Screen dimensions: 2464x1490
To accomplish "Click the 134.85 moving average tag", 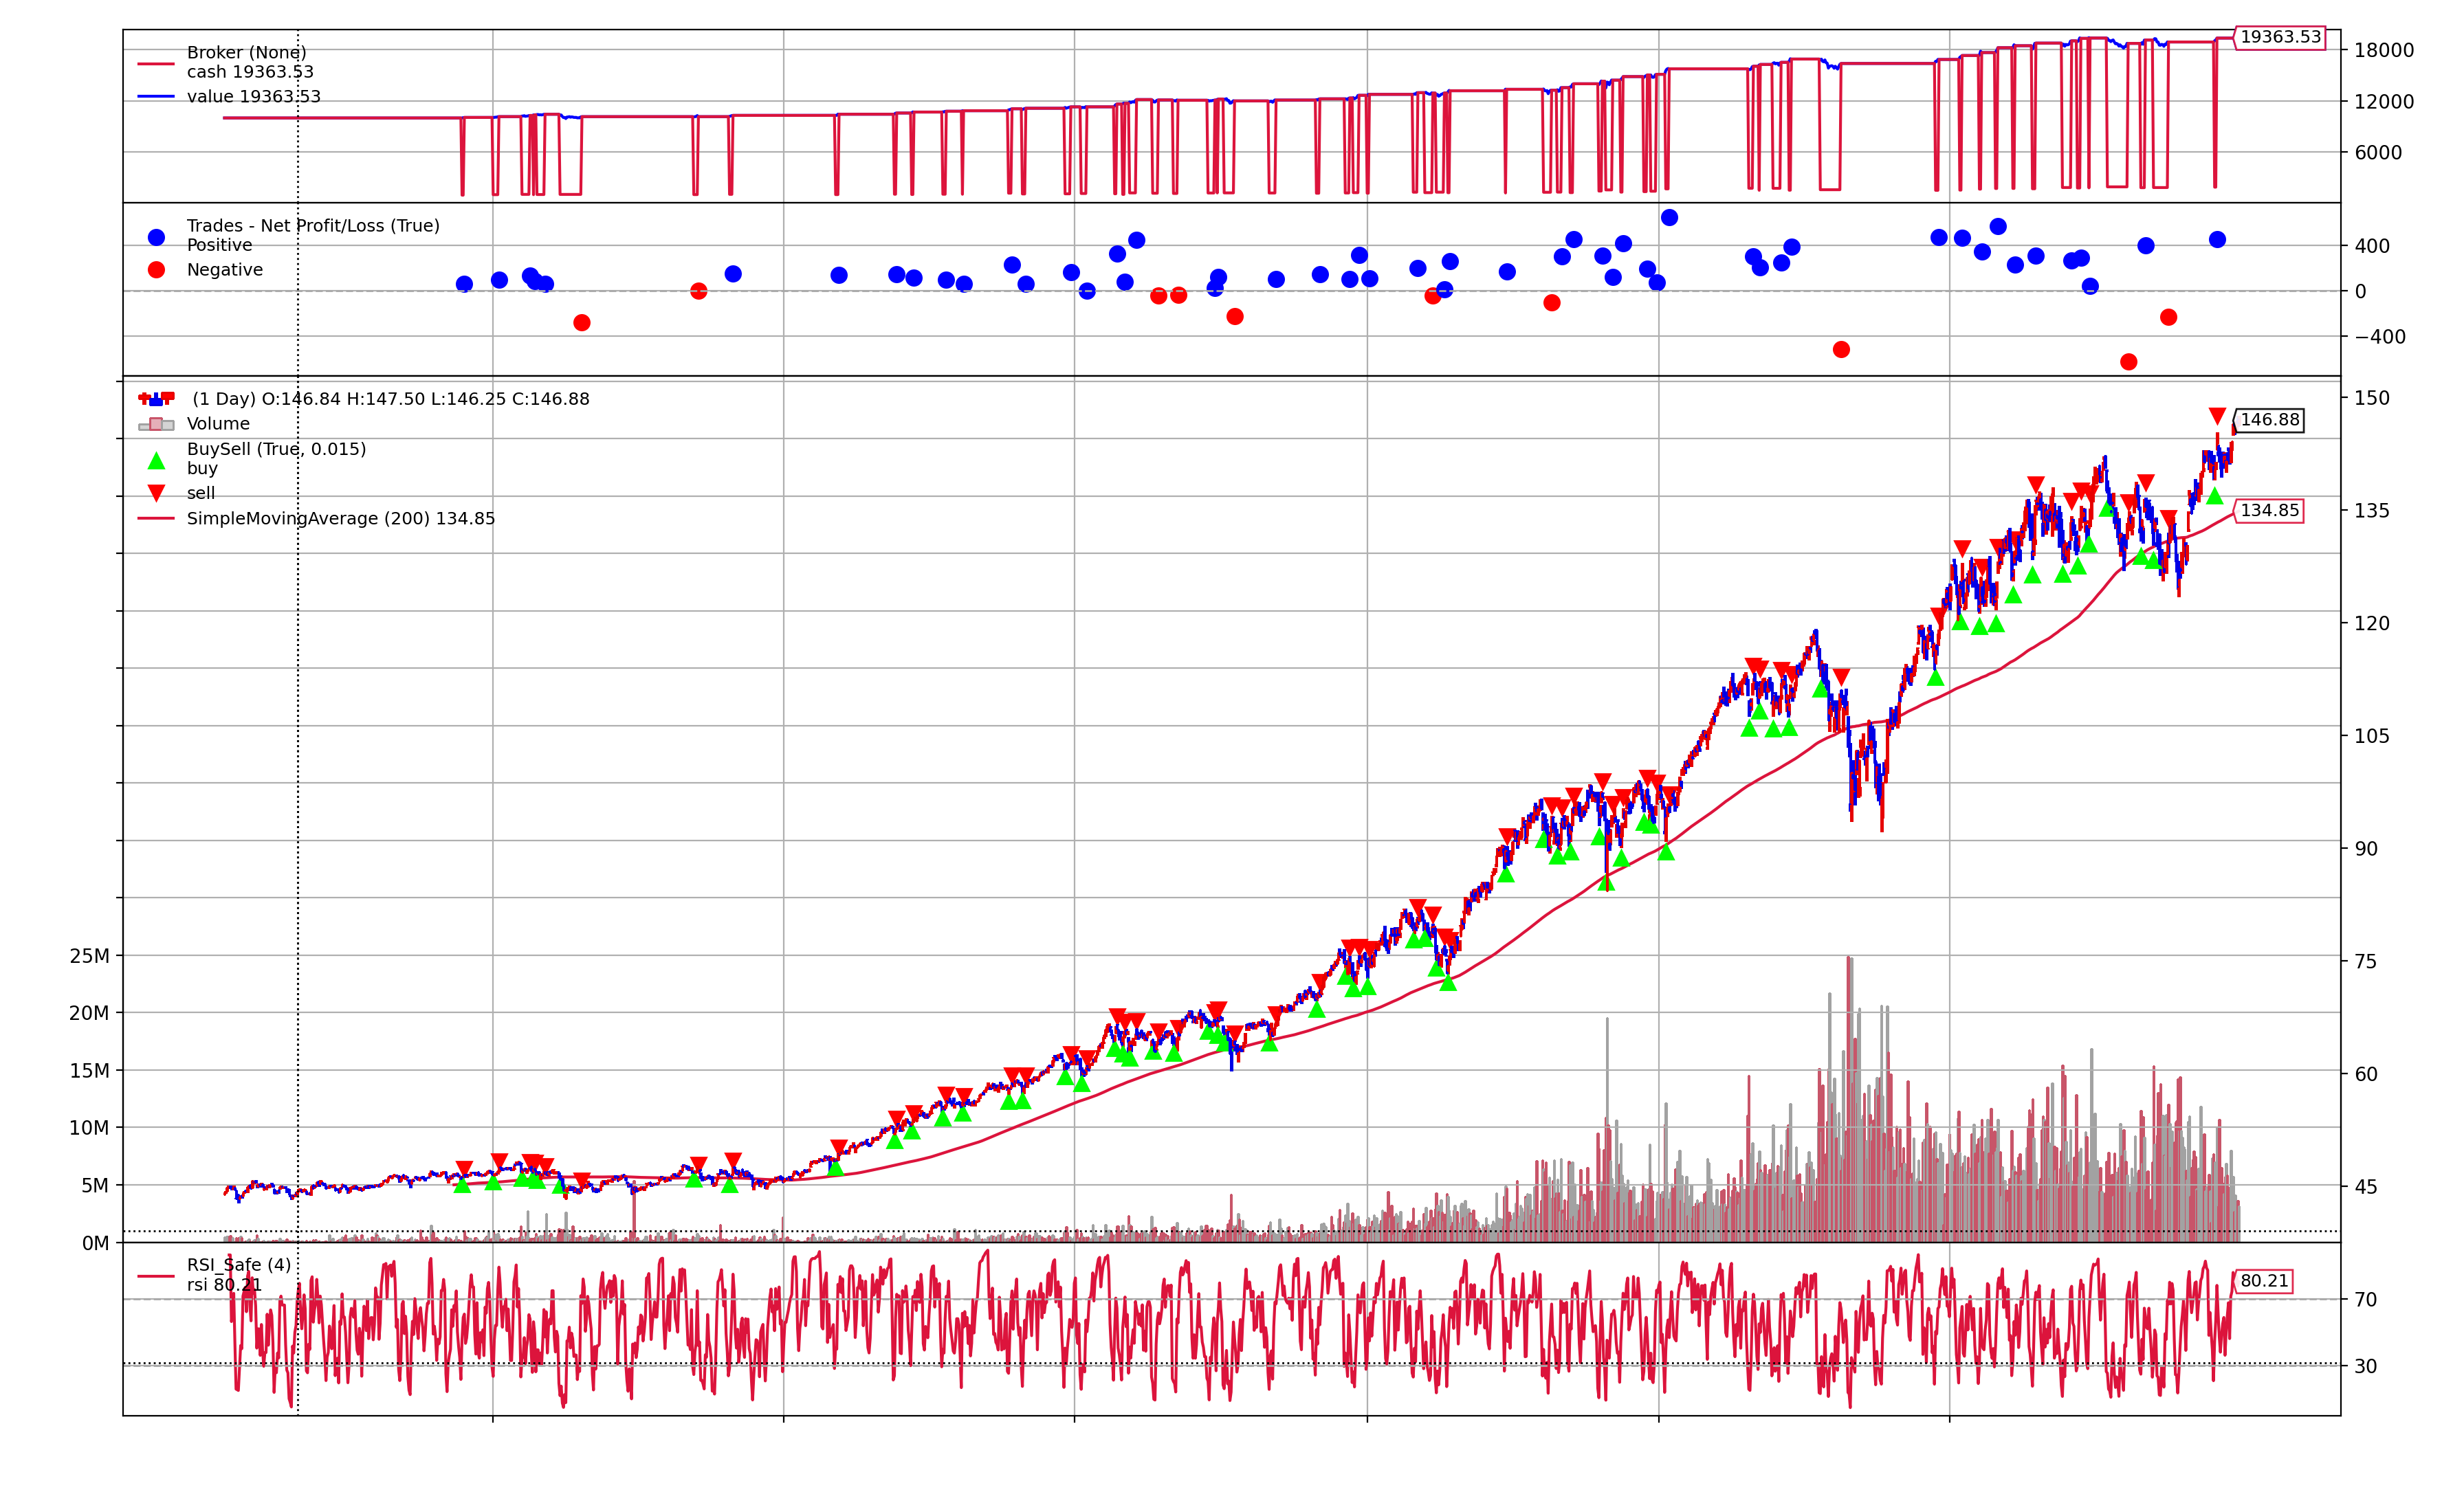I will (x=2269, y=511).
